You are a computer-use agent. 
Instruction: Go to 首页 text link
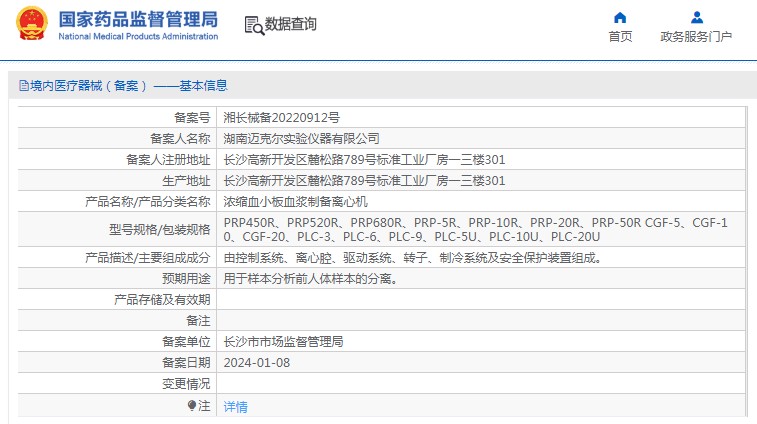point(620,37)
